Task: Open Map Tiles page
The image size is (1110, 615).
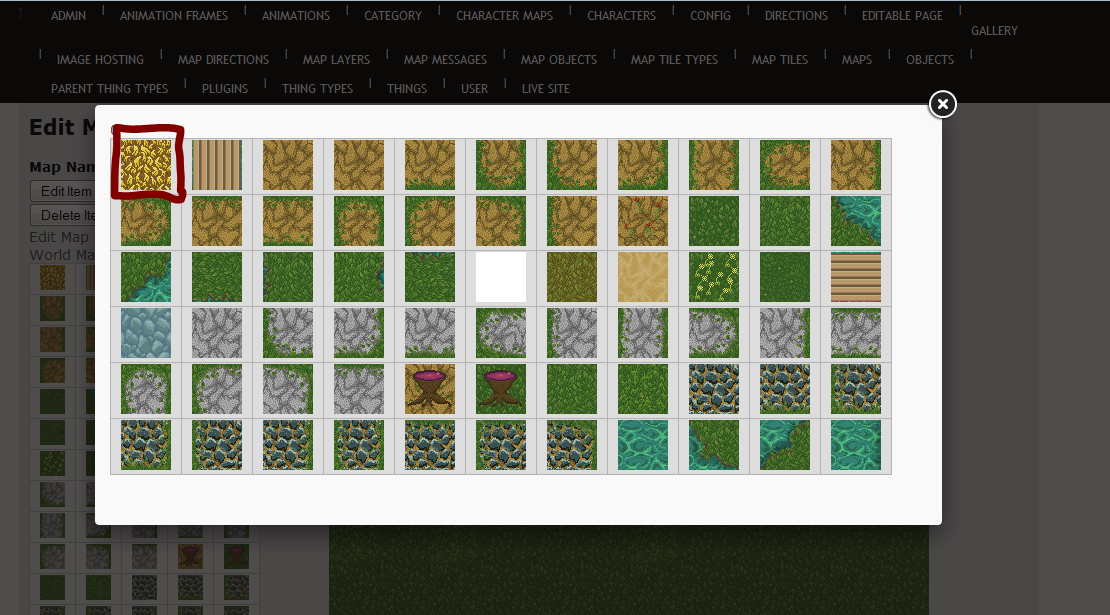Action: point(779,60)
